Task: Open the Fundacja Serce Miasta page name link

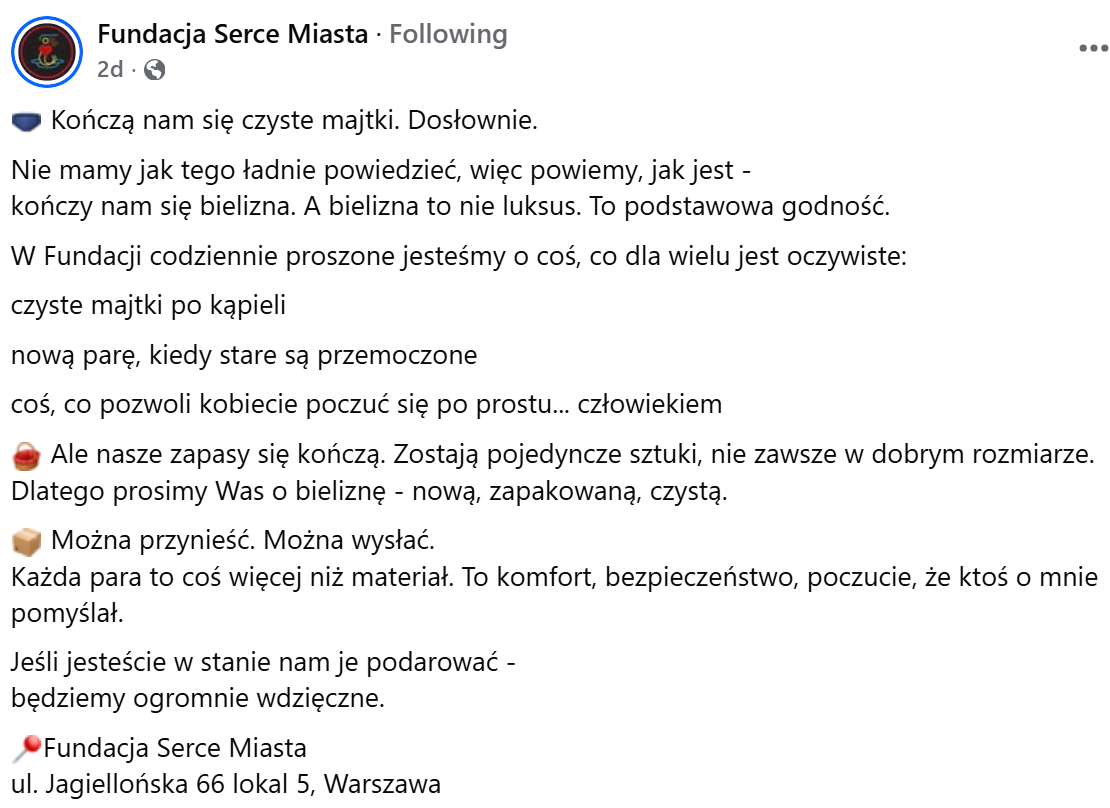Action: tap(232, 34)
